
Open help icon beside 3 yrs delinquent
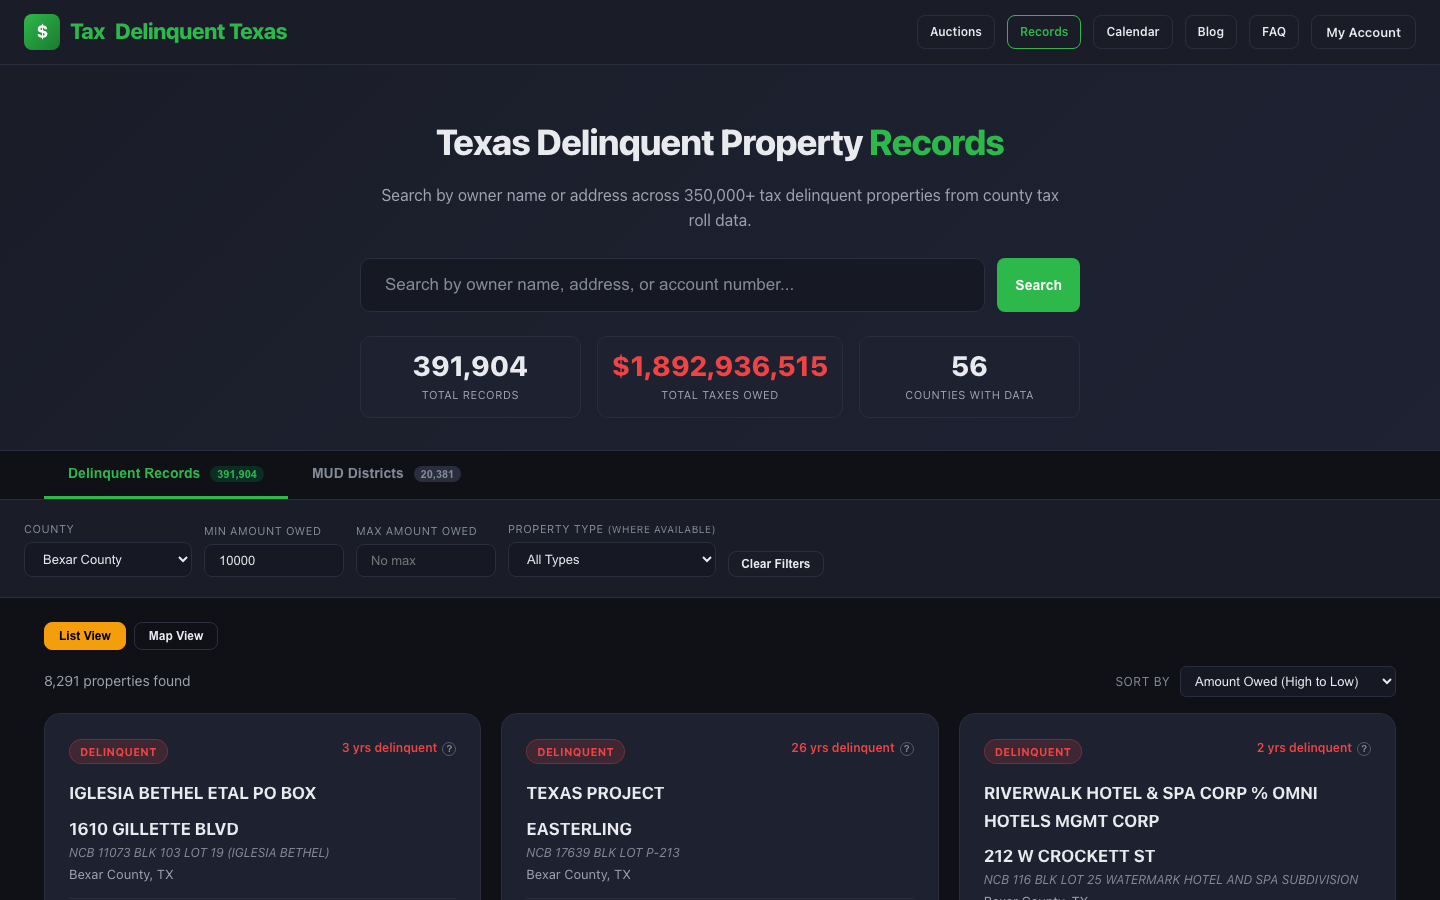tap(449, 749)
